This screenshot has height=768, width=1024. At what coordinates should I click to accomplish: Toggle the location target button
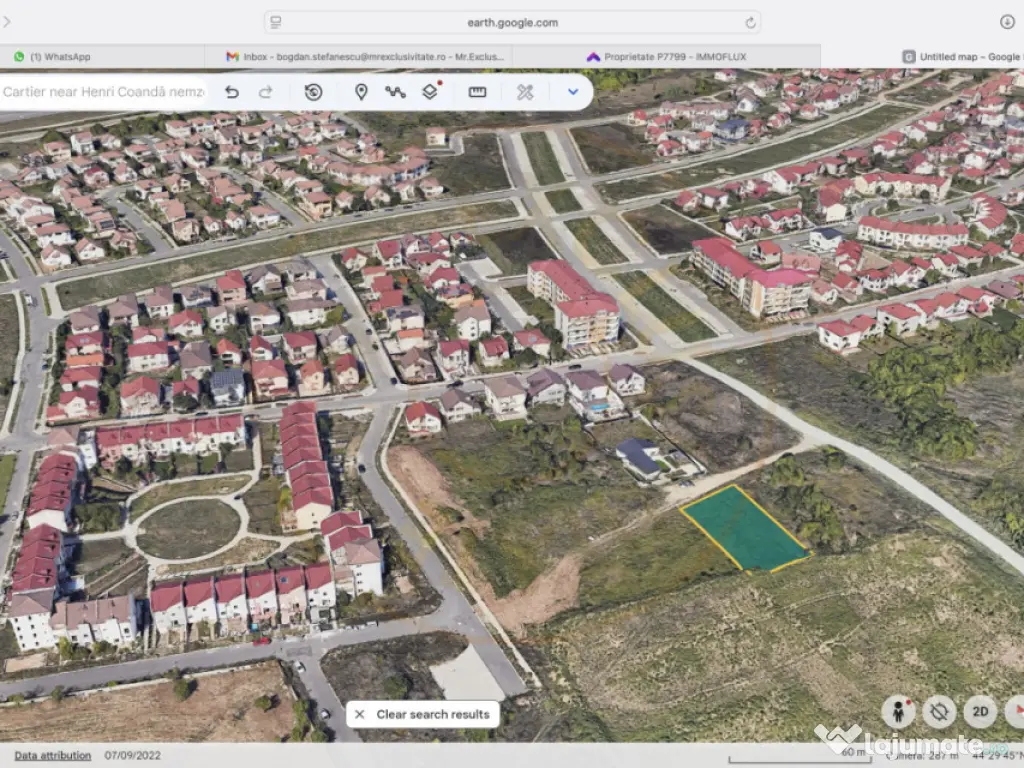tap(939, 711)
